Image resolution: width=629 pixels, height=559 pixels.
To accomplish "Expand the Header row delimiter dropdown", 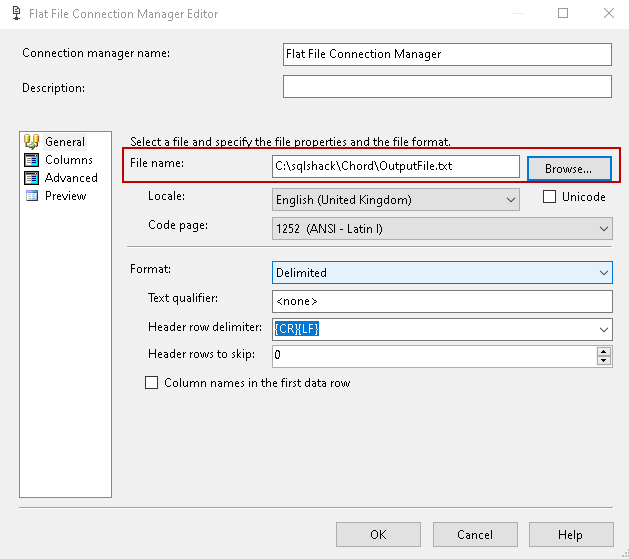I will click(x=603, y=328).
